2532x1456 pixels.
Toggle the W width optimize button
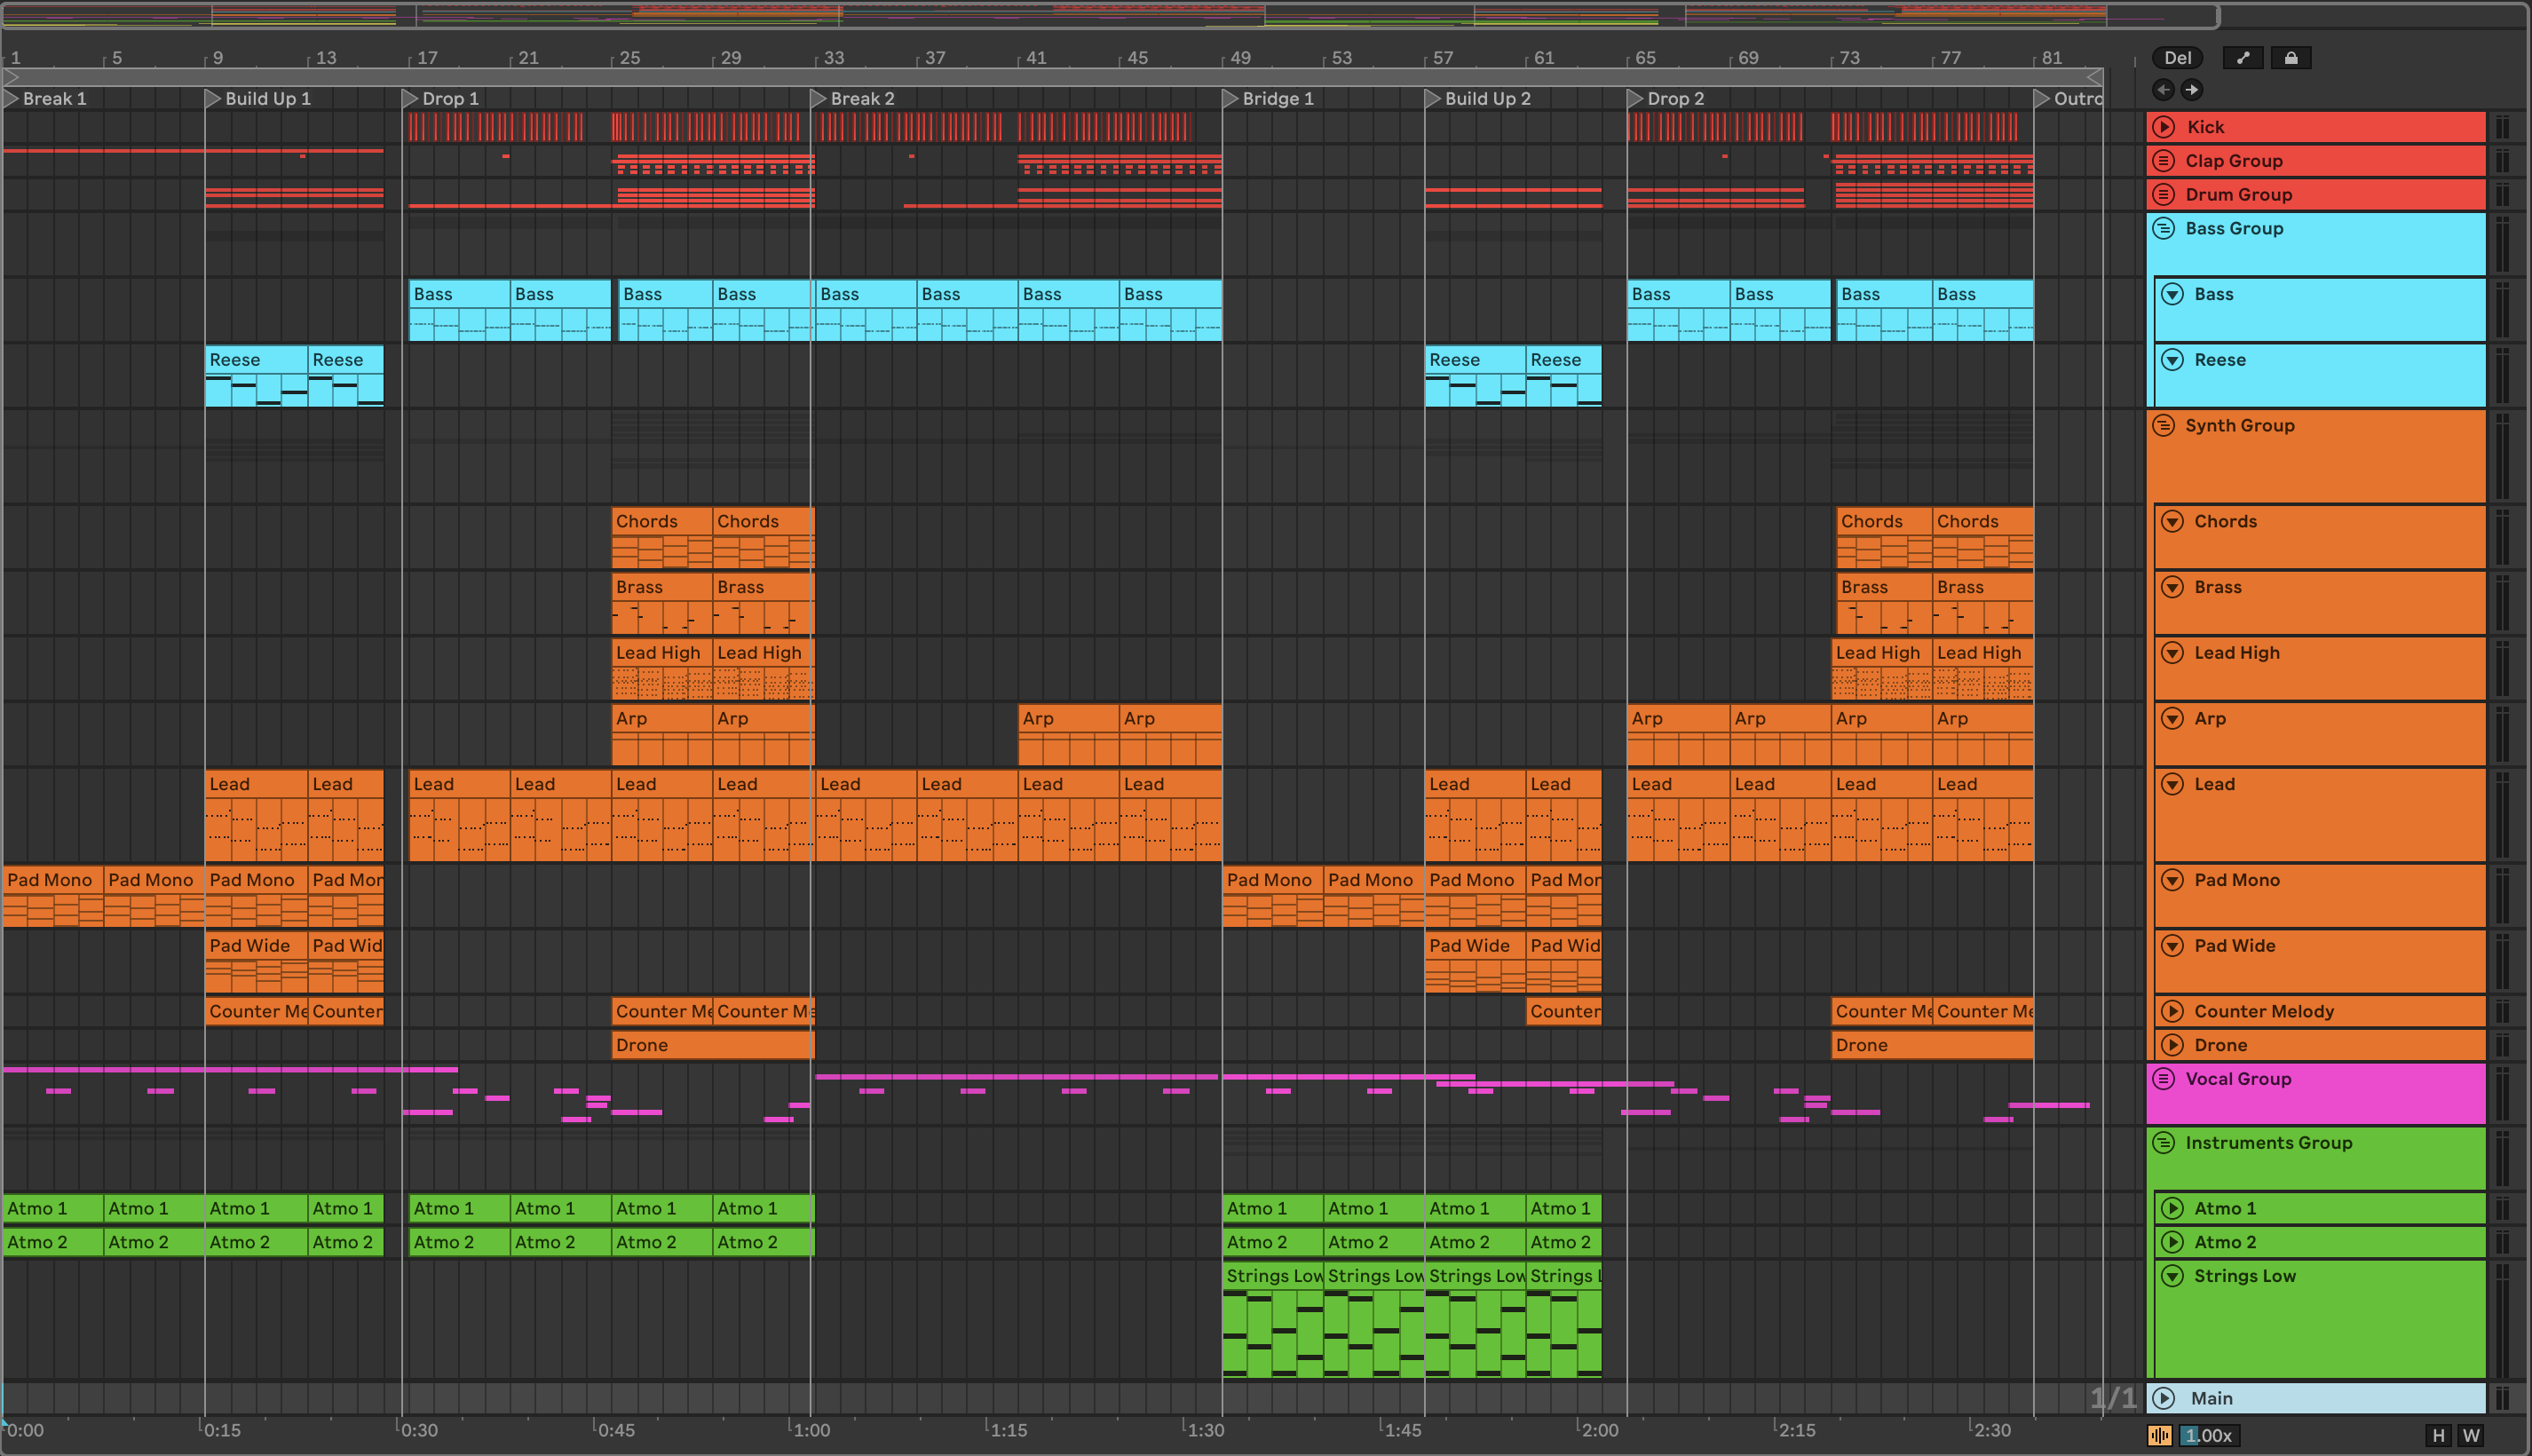2471,1436
